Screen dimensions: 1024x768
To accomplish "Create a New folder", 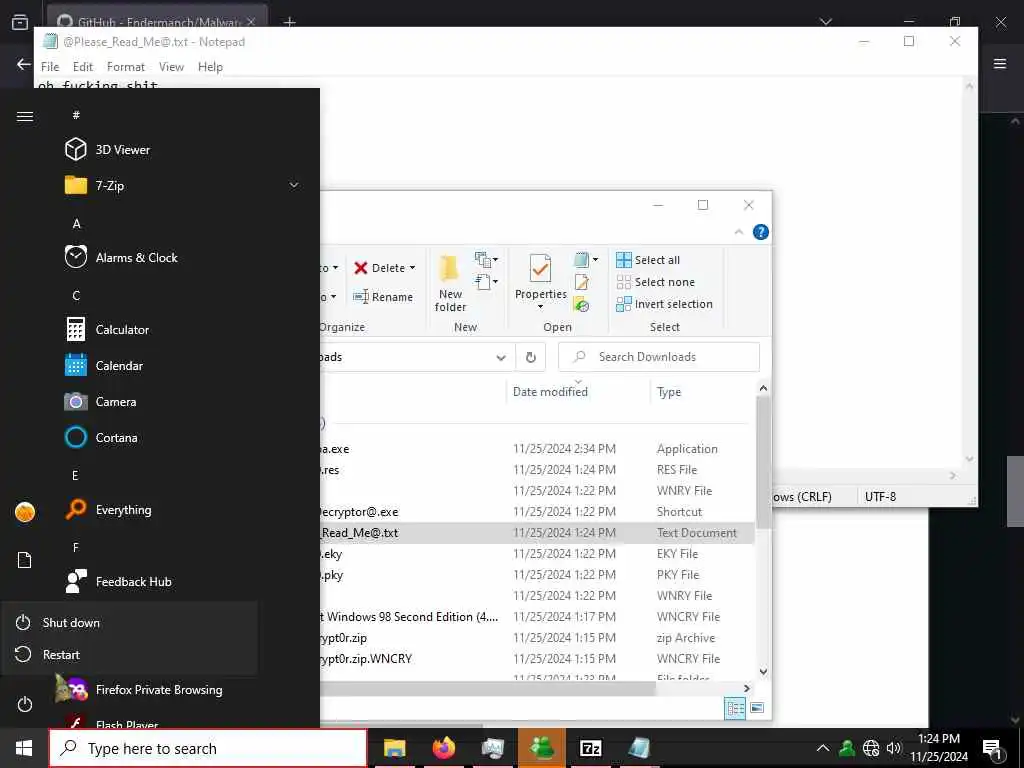I will coord(450,284).
